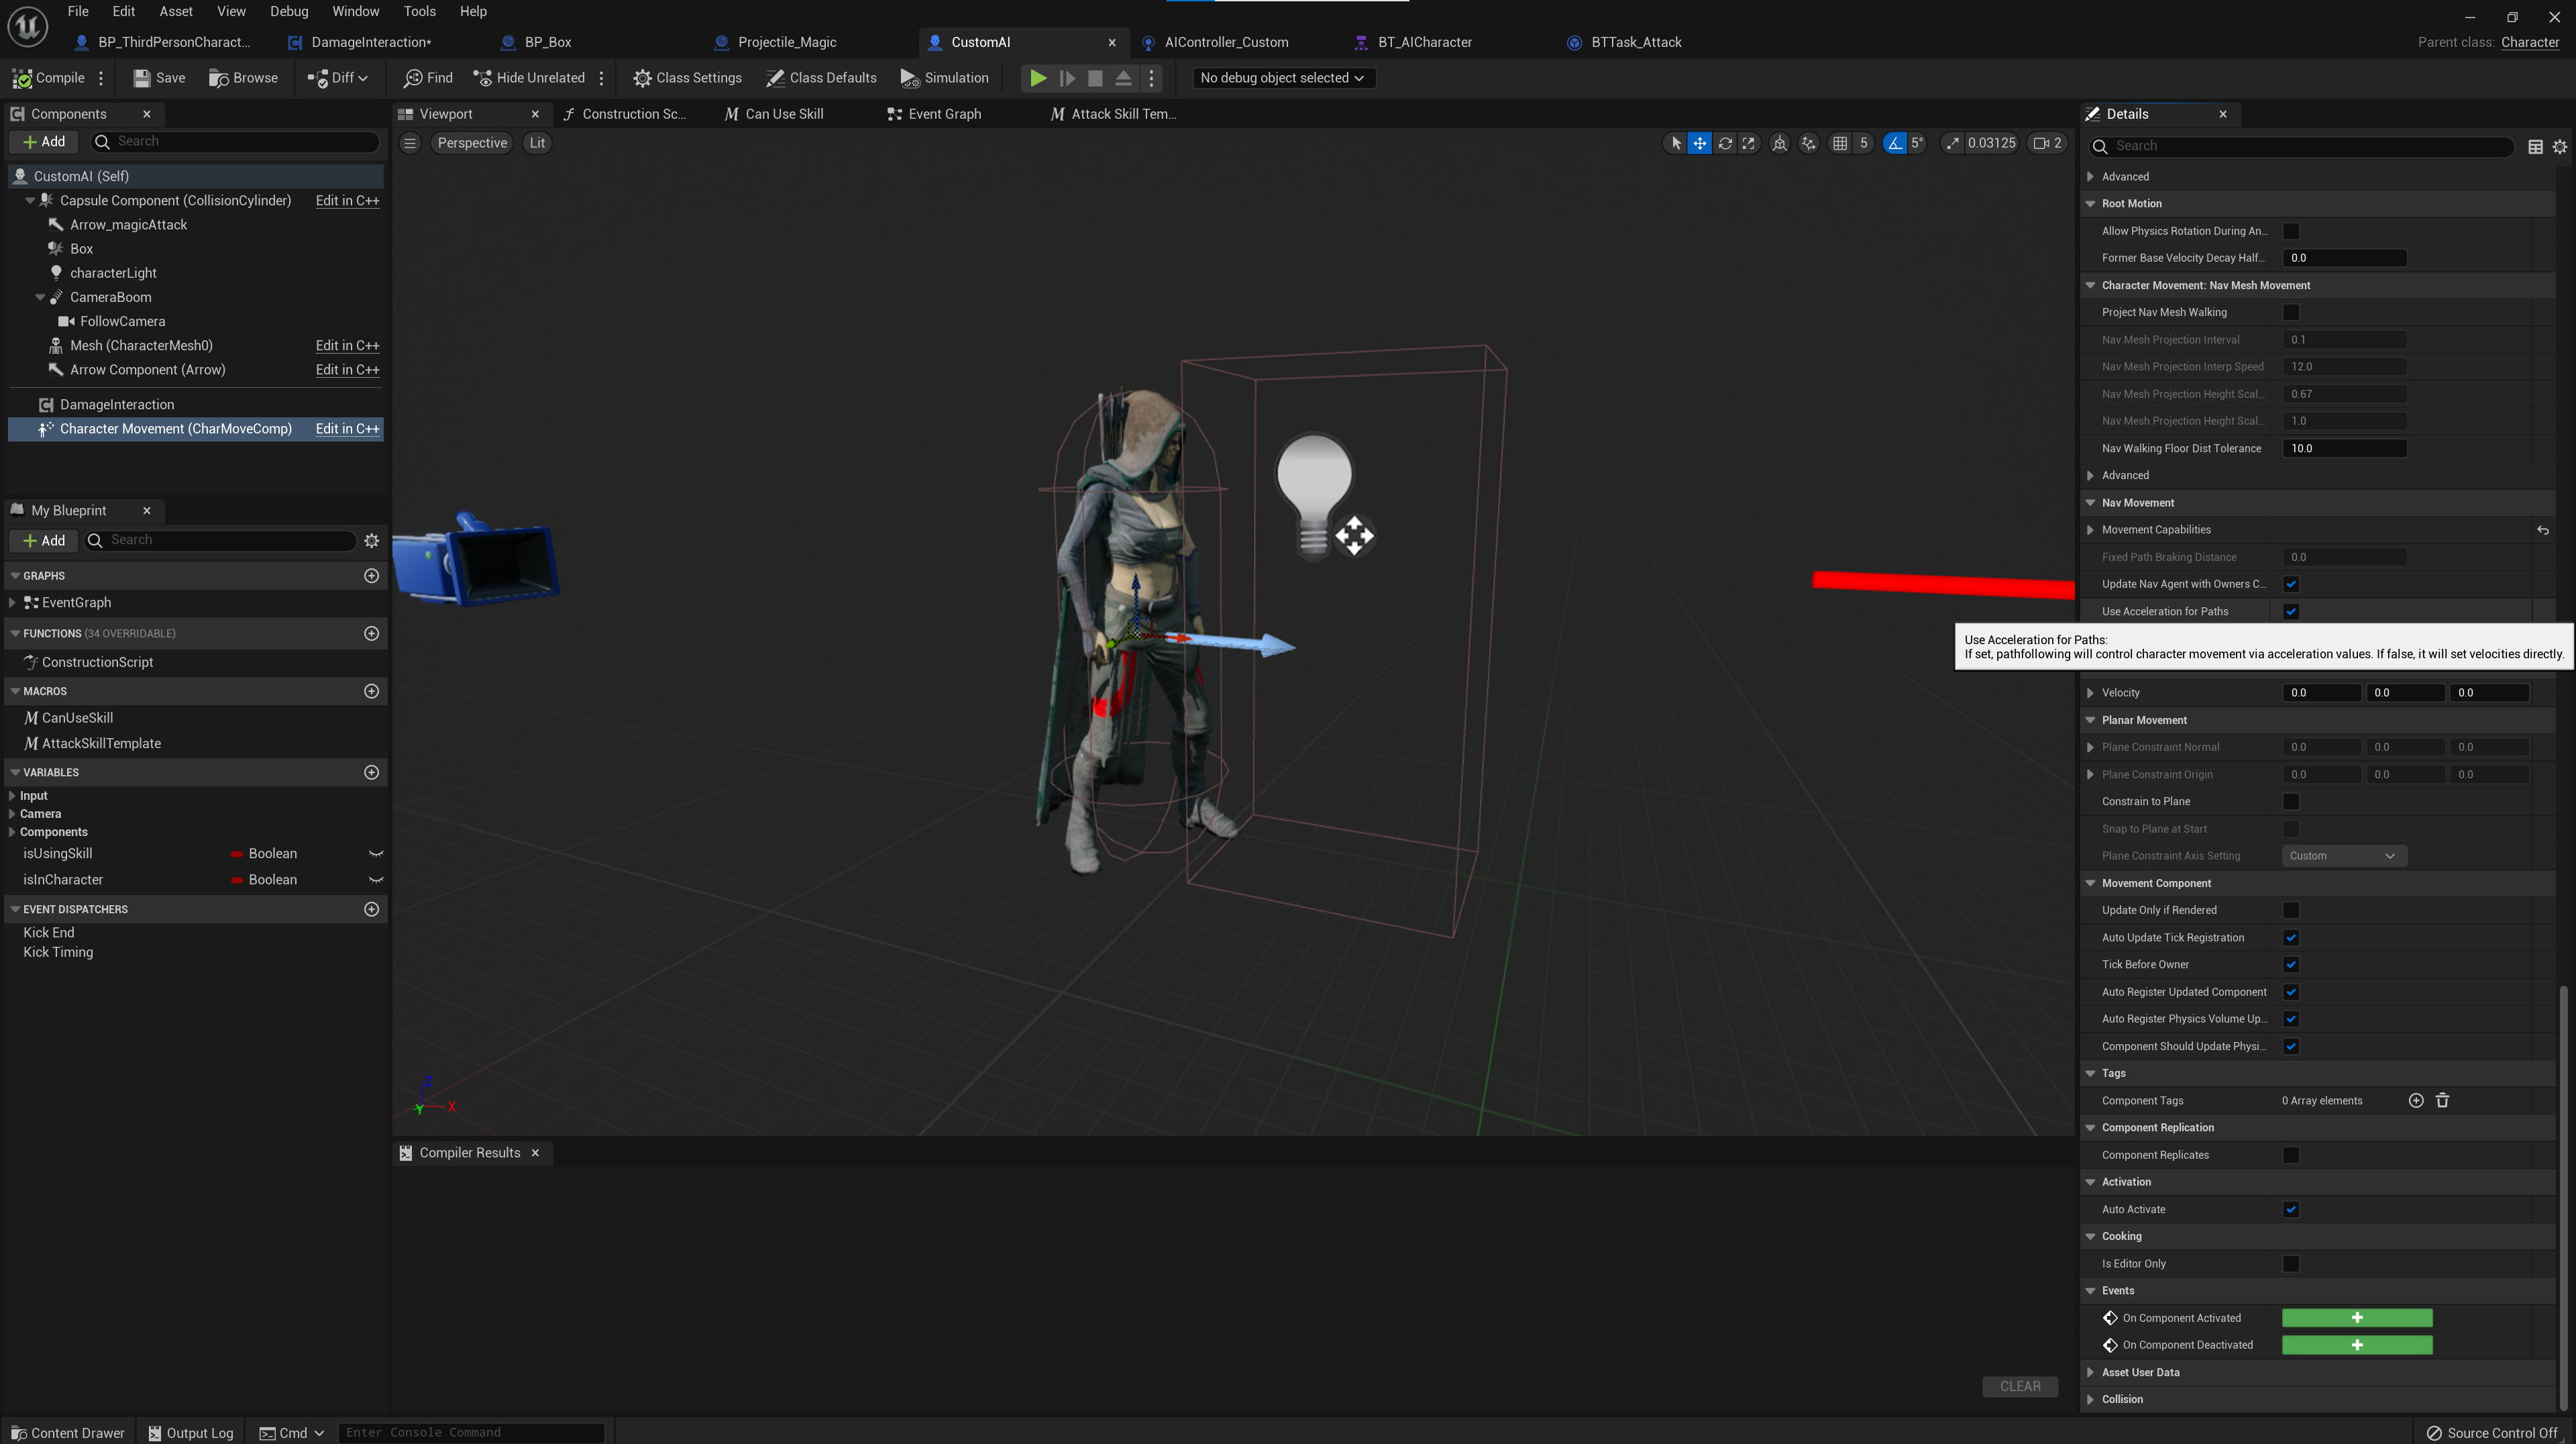Activate the scale gizmo tool
This screenshot has height=1444, width=2576.
[x=1748, y=143]
